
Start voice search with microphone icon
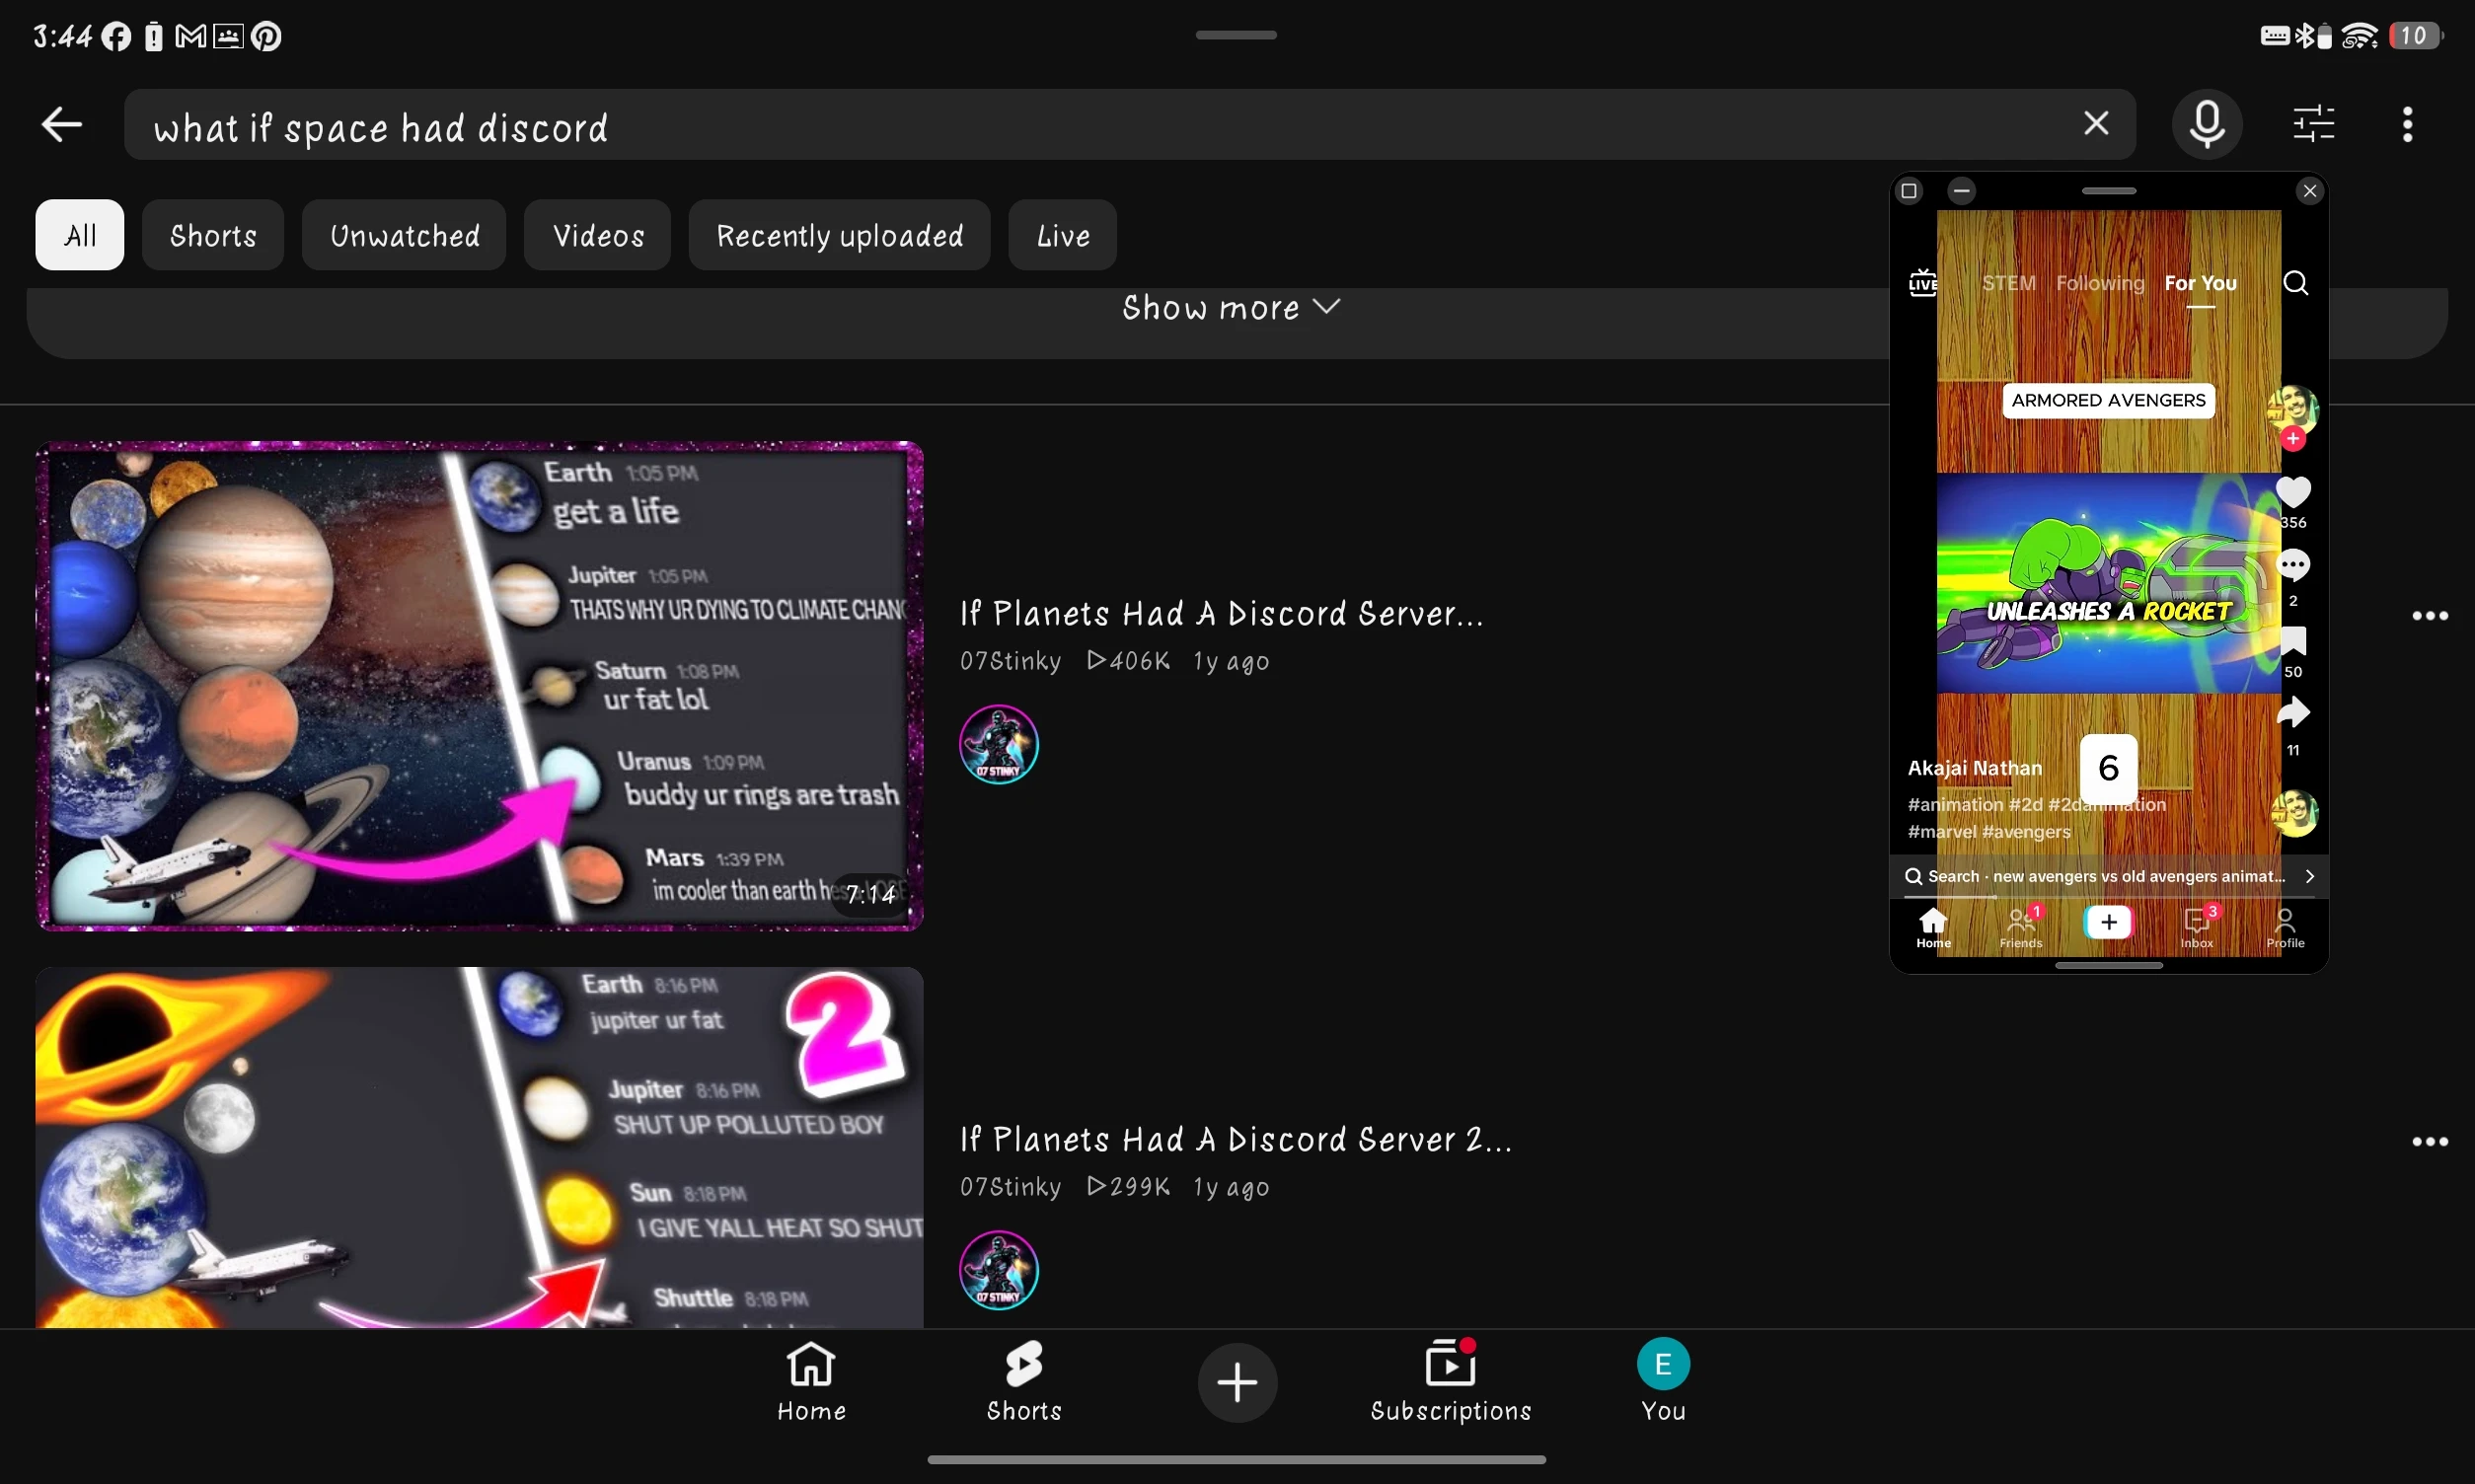click(2206, 125)
